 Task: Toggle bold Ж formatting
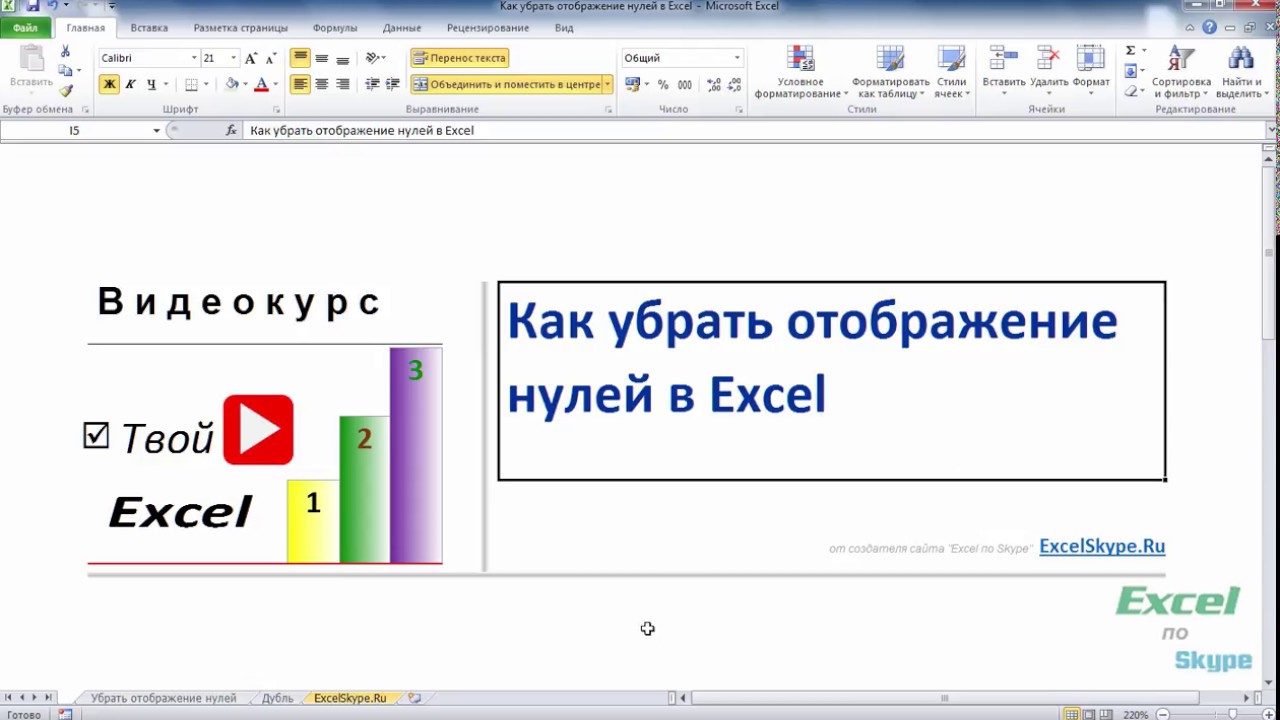pyautogui.click(x=109, y=85)
